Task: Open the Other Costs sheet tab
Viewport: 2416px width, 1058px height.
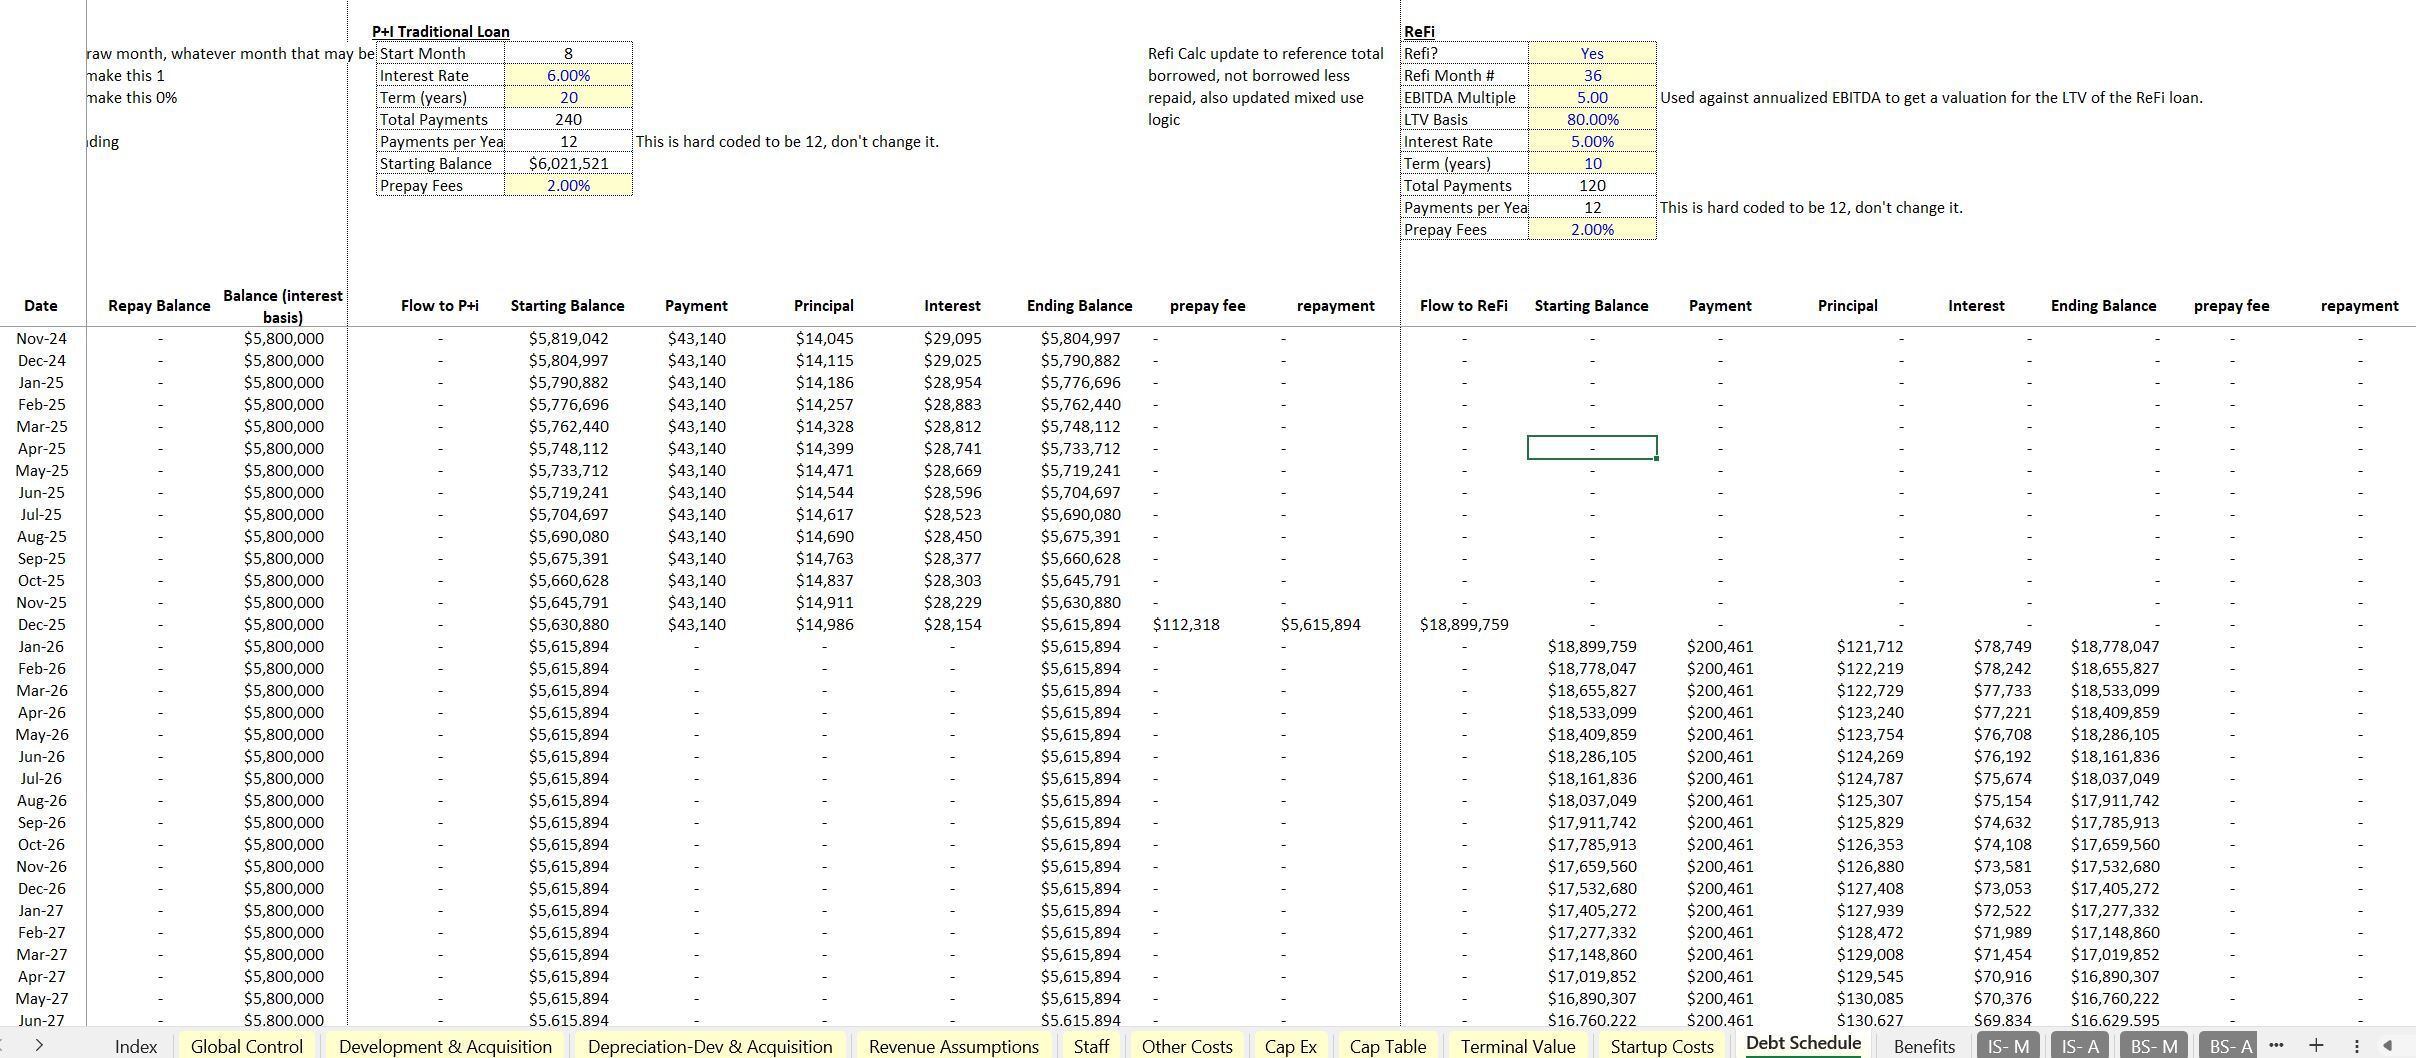Action: click(x=1187, y=1046)
